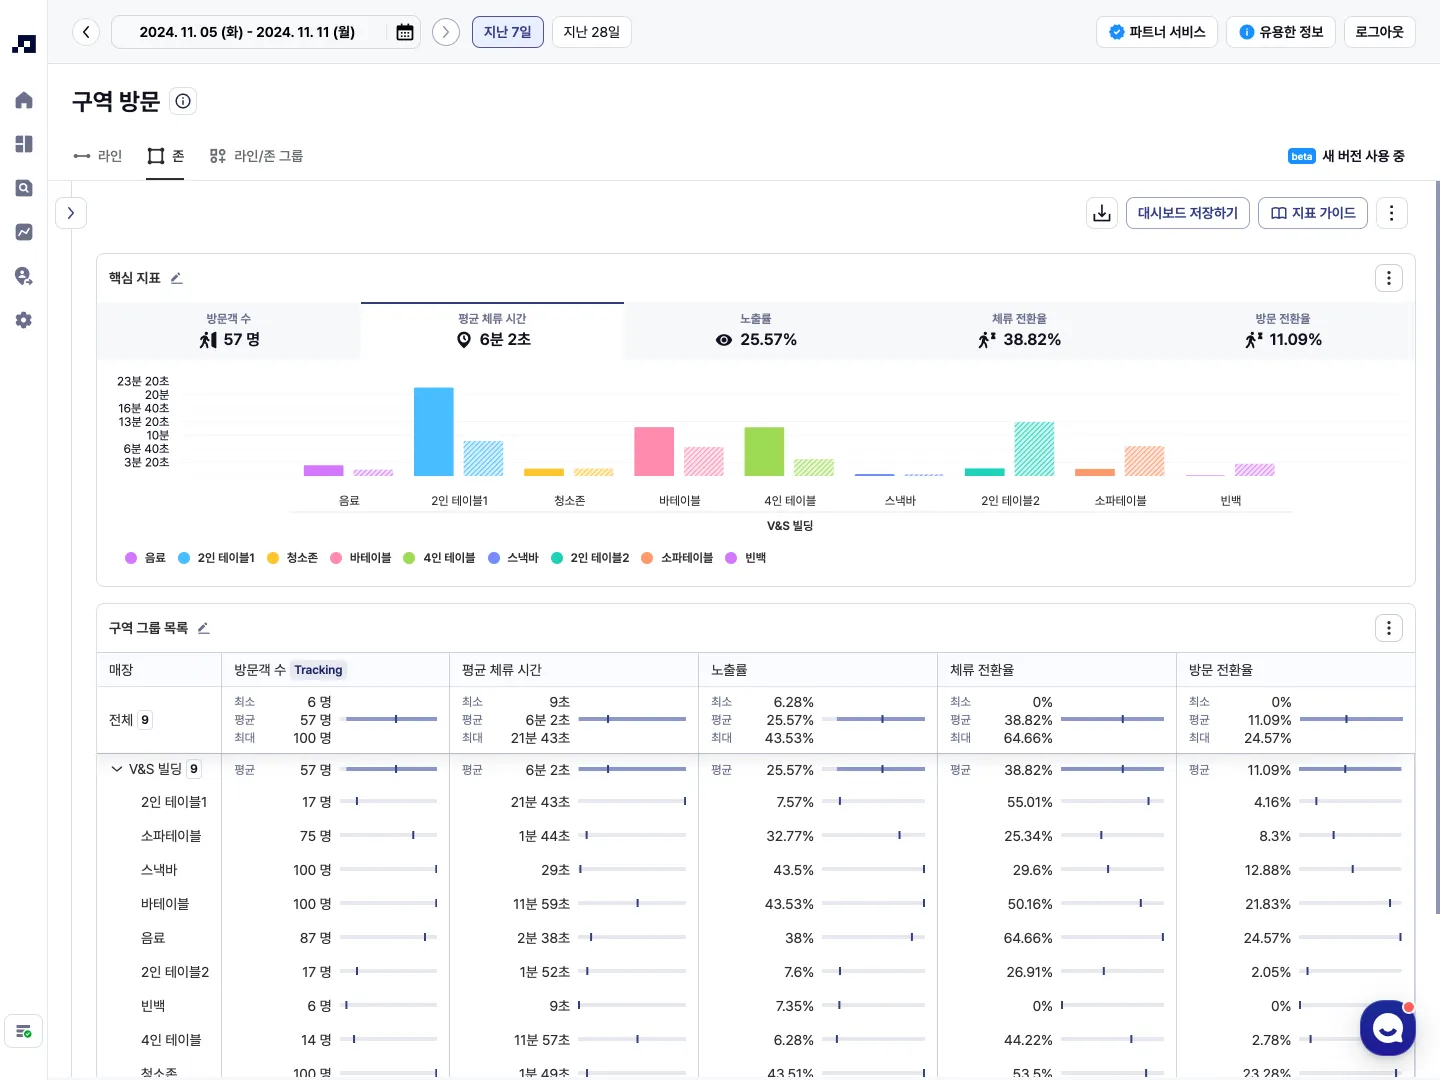Open the dashboard grid icon in sidebar

(x=24, y=144)
